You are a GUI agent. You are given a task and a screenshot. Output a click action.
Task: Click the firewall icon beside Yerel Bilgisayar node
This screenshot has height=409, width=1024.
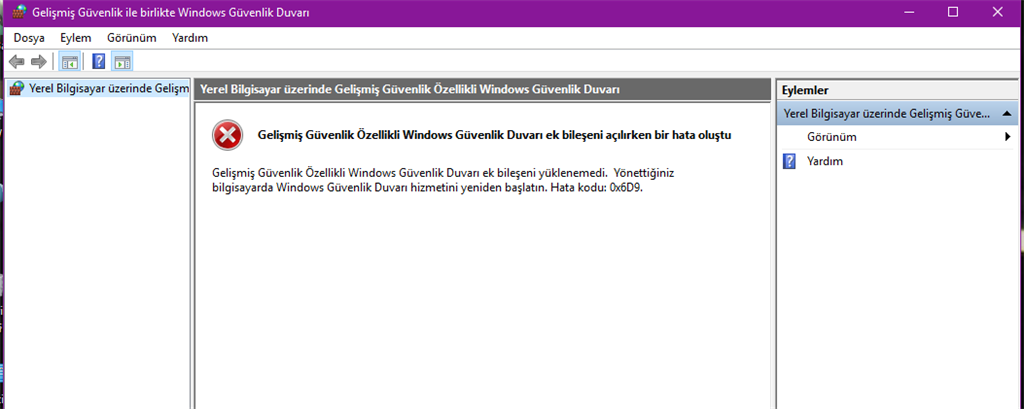tap(18, 88)
